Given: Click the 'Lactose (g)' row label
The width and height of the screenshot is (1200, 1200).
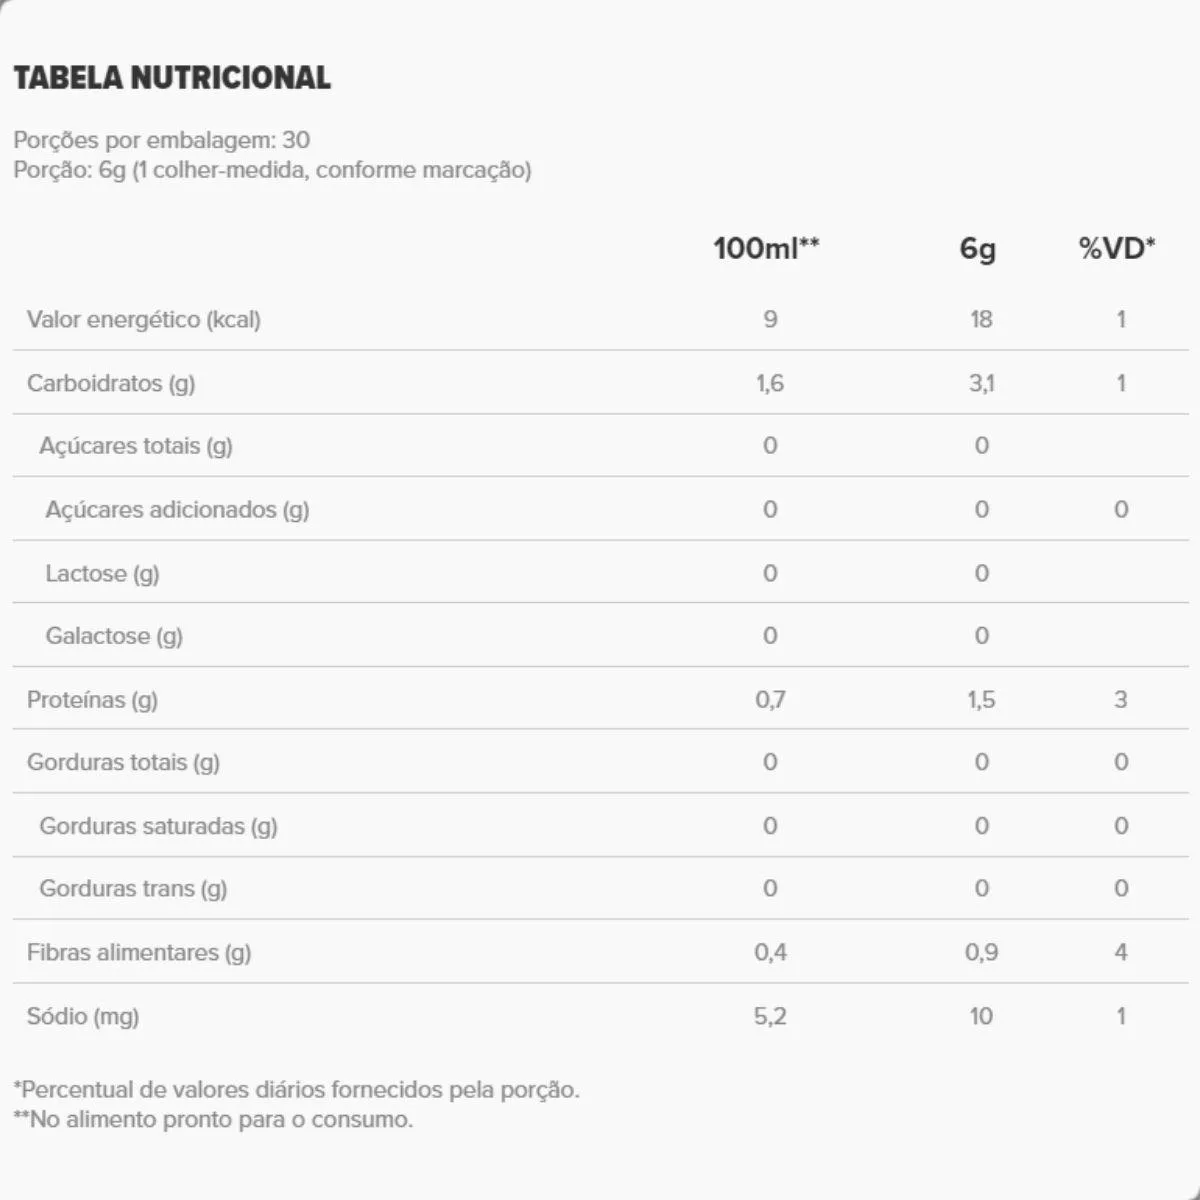Looking at the screenshot, I should point(102,574).
